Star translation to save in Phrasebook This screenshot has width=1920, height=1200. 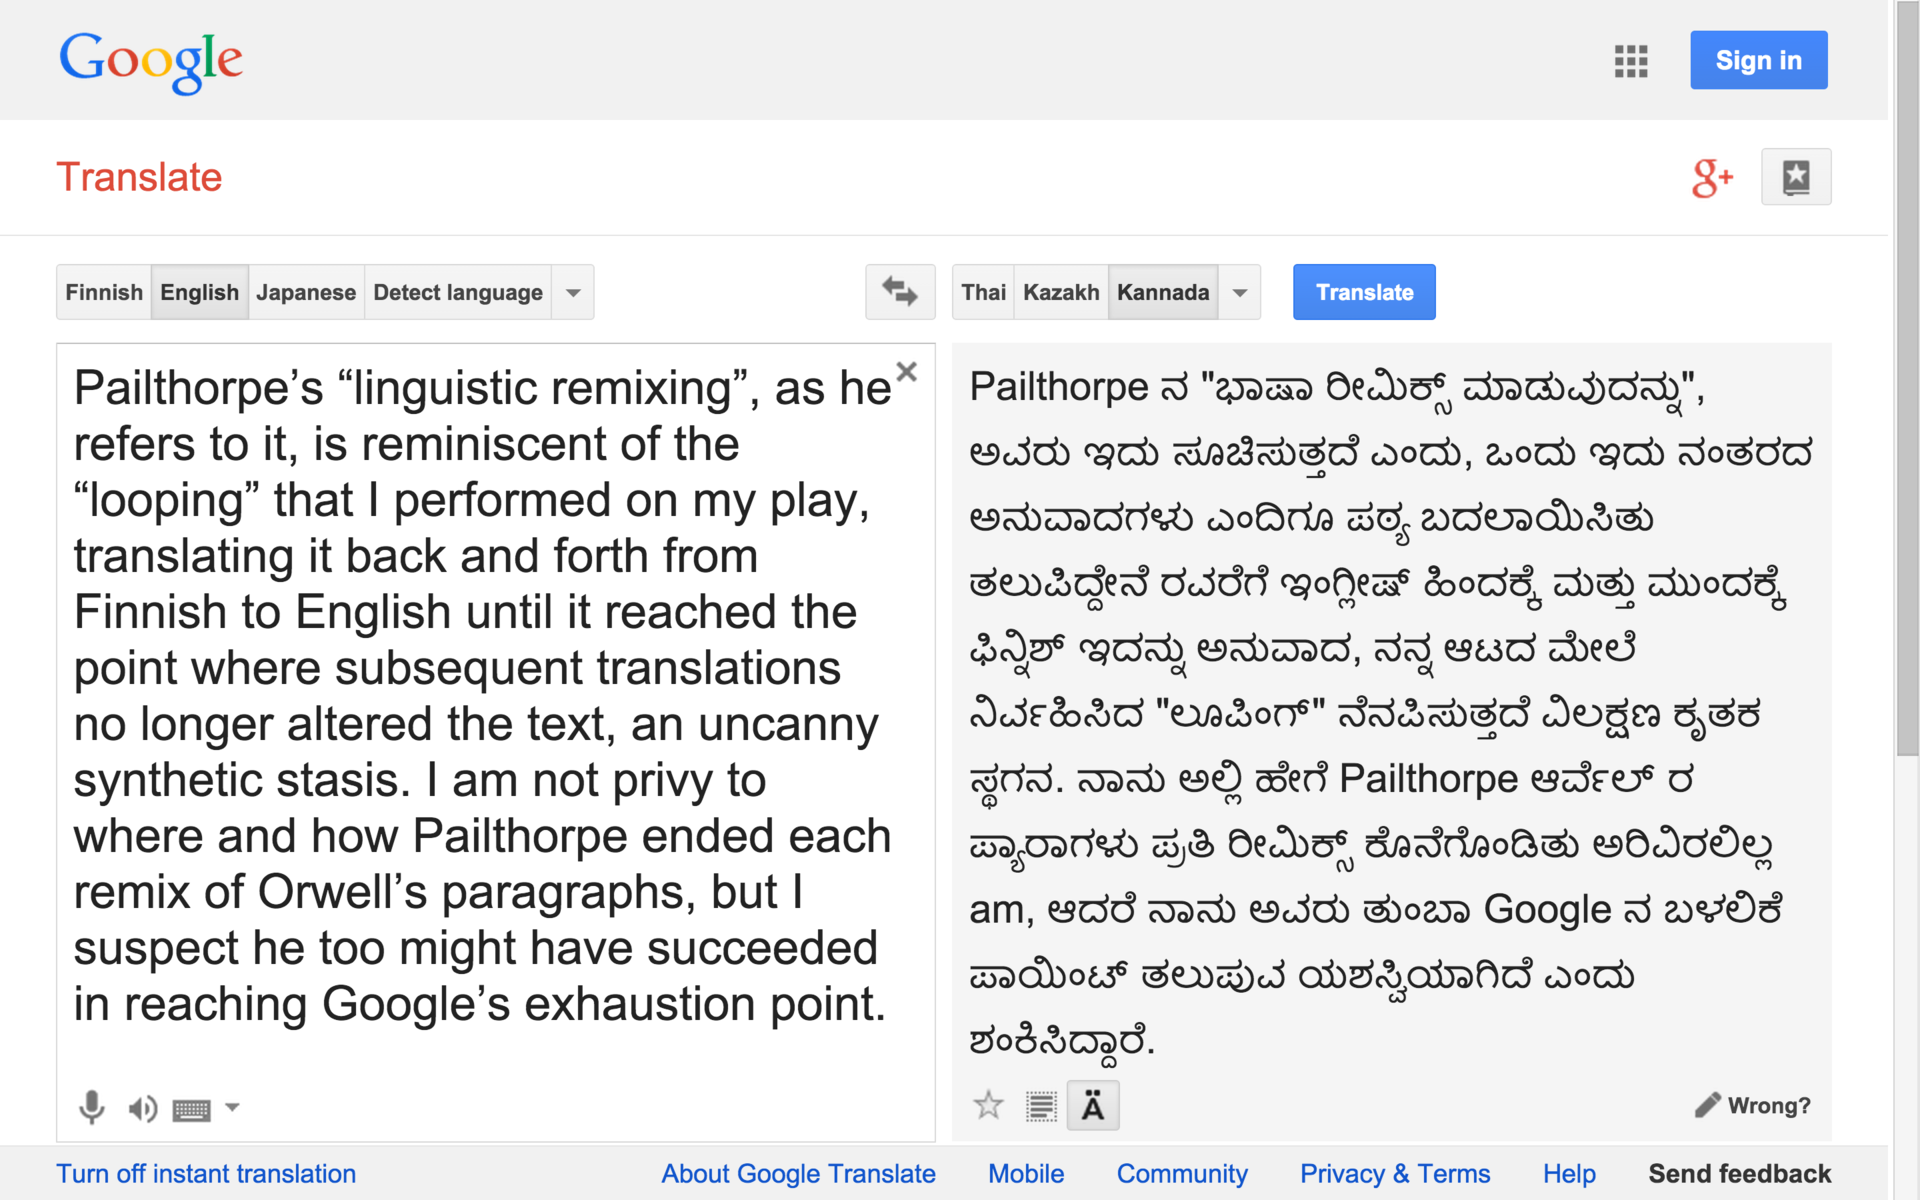point(988,1105)
